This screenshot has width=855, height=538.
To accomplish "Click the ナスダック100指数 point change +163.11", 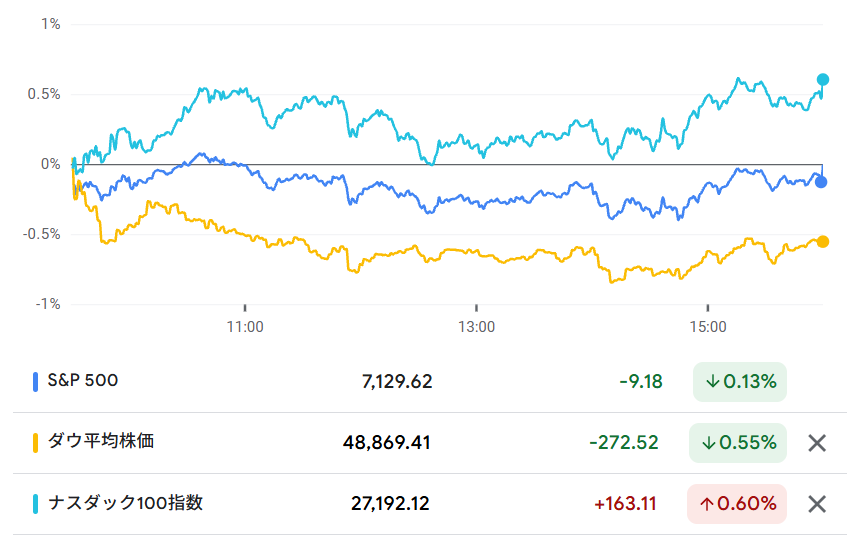I will [x=625, y=504].
